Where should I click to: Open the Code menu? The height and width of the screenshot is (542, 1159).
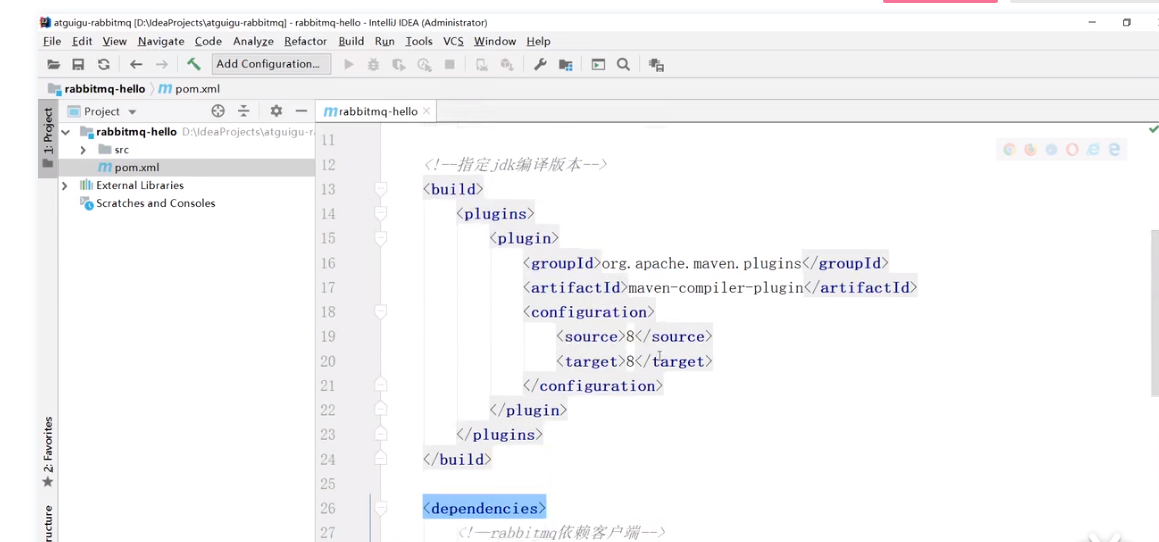(208, 41)
